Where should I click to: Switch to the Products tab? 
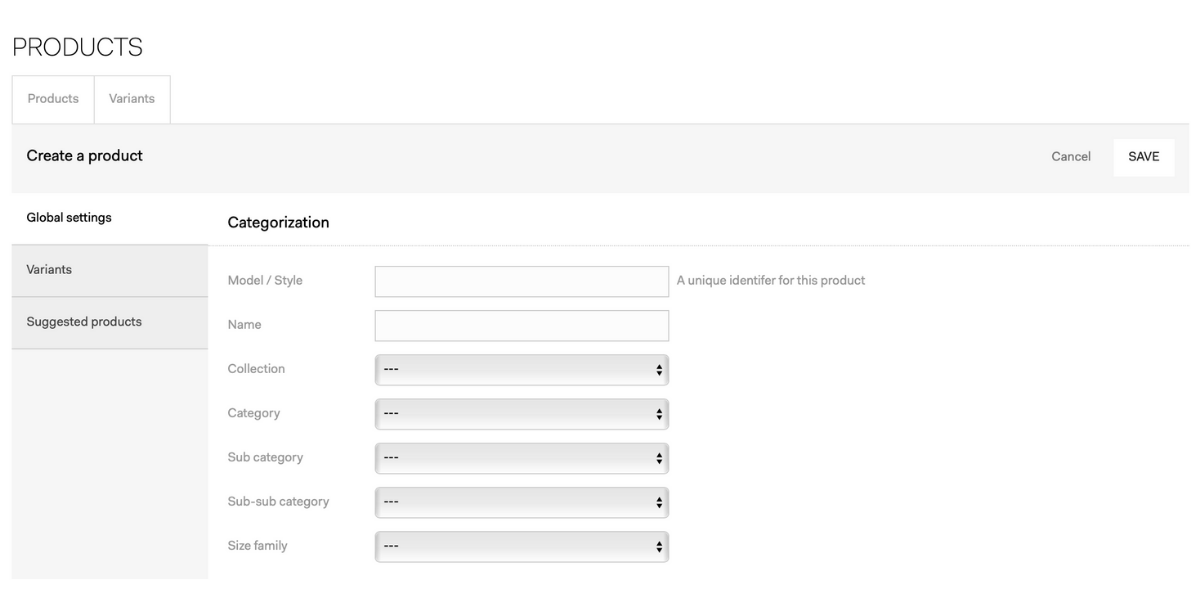tap(53, 99)
